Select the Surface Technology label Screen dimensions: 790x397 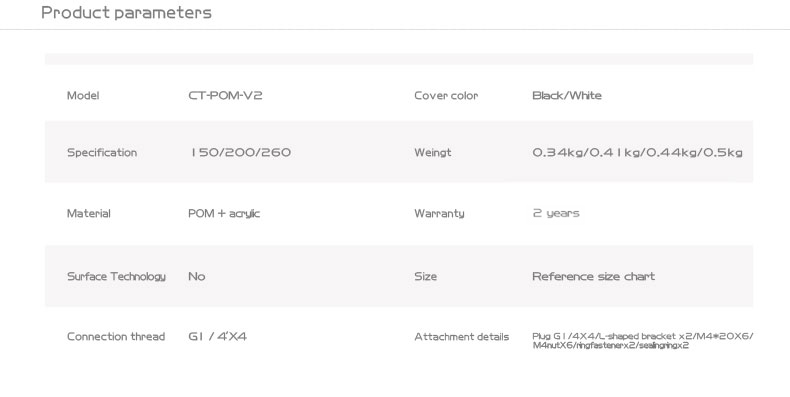116,277
